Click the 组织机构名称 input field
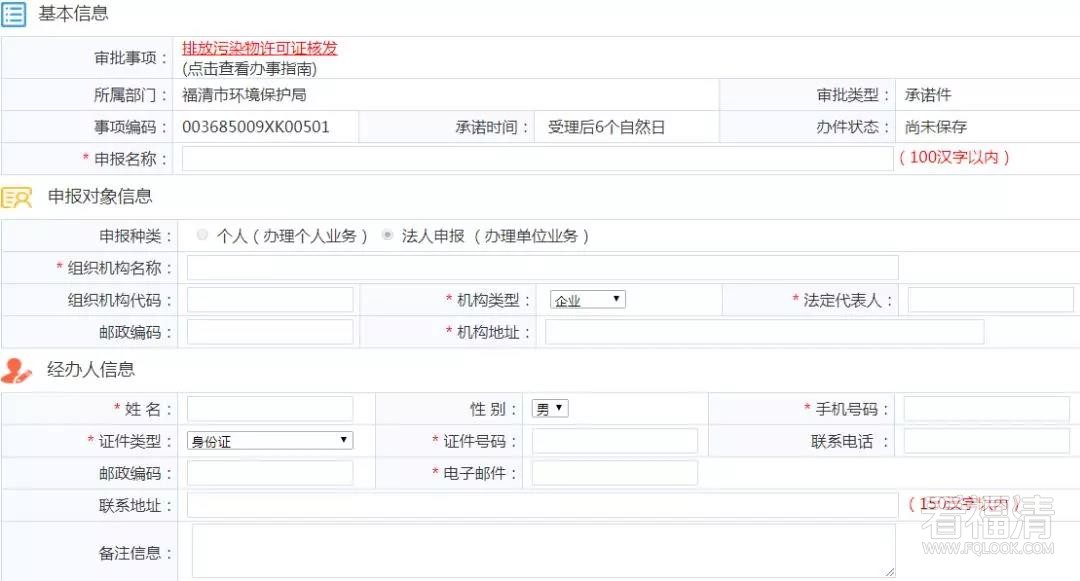 (542, 268)
